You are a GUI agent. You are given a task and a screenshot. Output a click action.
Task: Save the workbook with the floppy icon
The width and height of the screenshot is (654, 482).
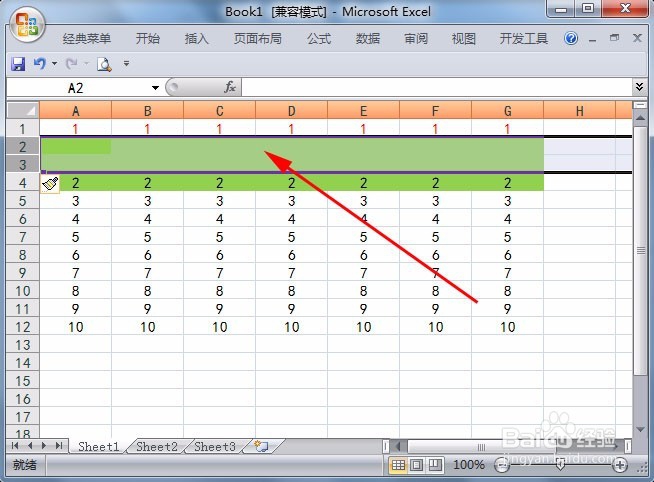point(18,64)
